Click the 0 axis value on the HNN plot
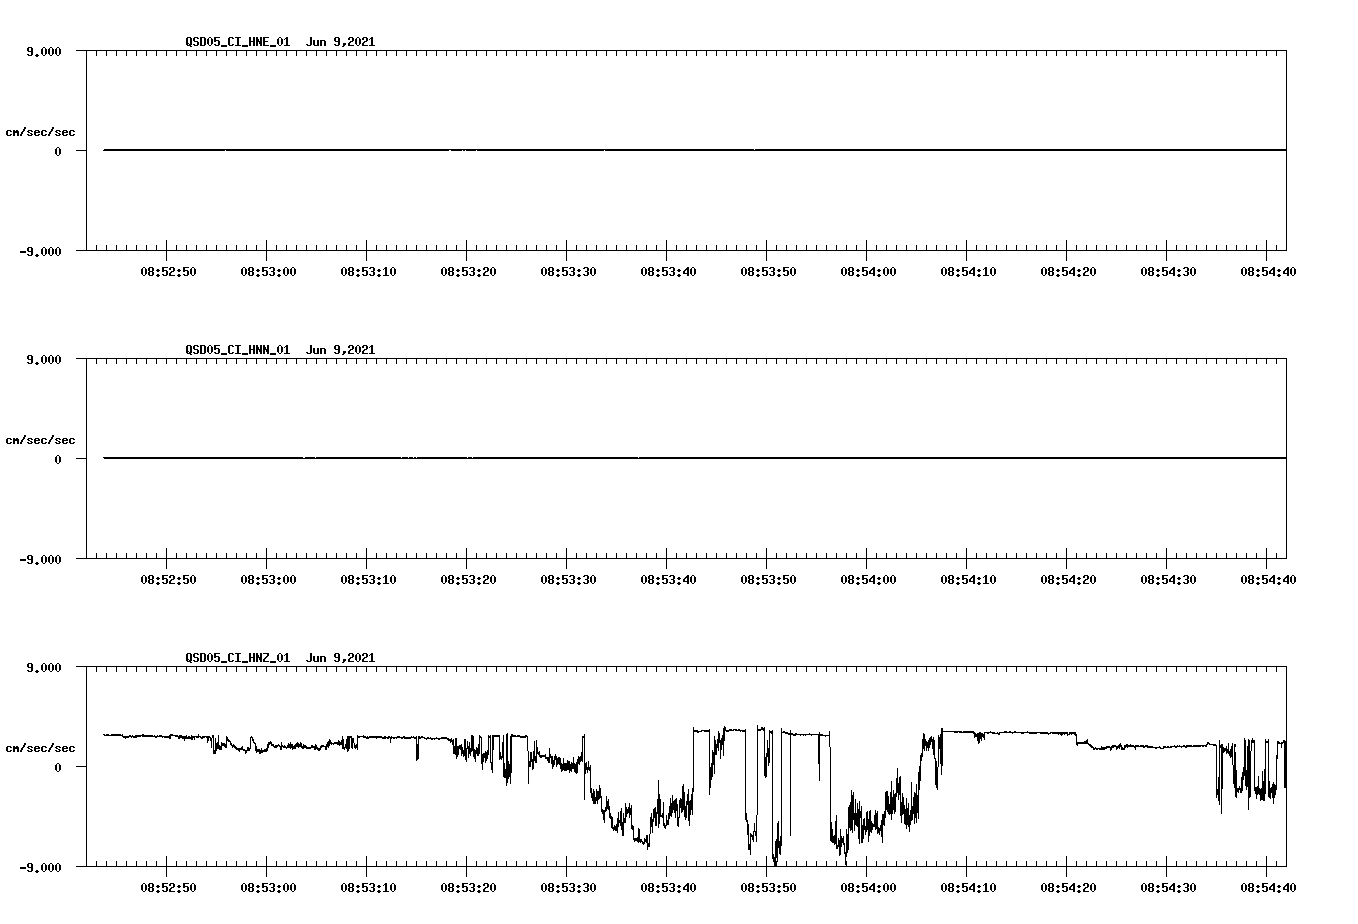The width and height of the screenshot is (1358, 924). 58,460
